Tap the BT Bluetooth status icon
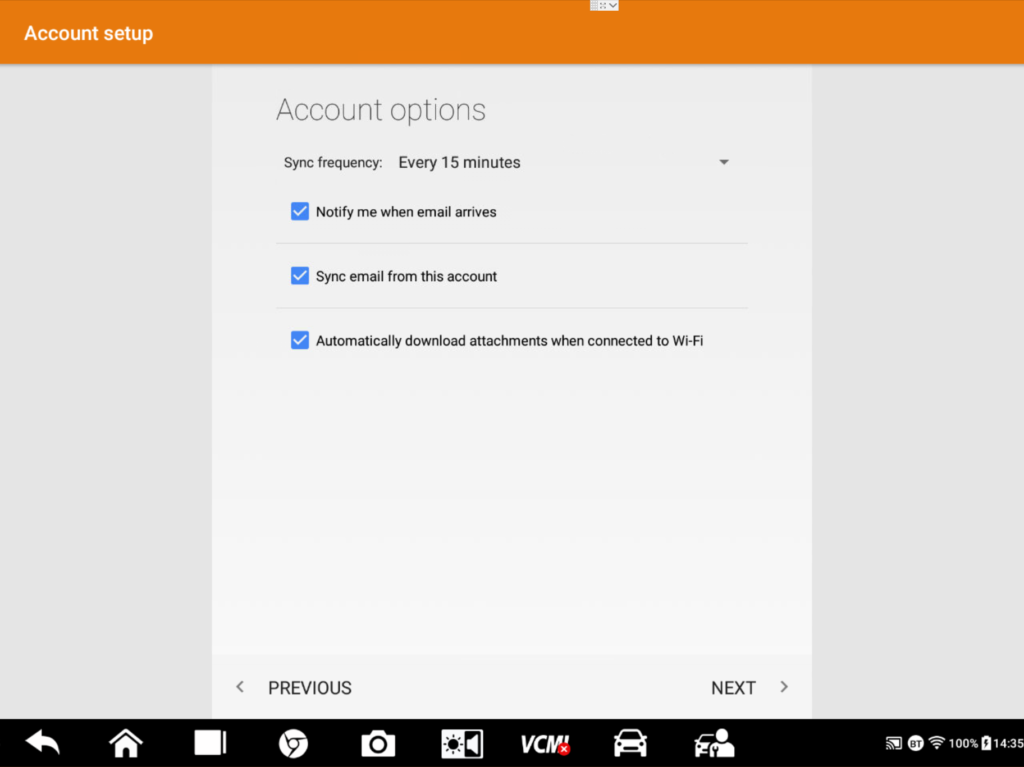1024x767 pixels. click(916, 743)
